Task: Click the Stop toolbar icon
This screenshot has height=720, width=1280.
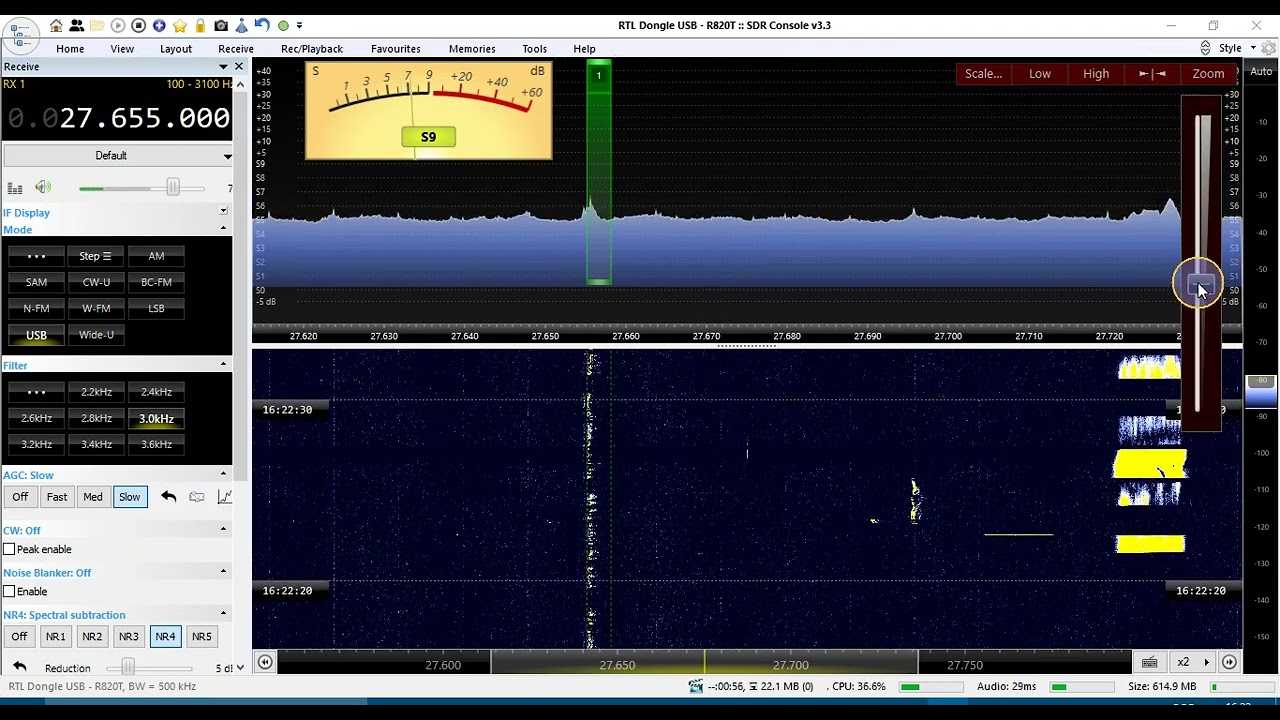Action: point(138,25)
